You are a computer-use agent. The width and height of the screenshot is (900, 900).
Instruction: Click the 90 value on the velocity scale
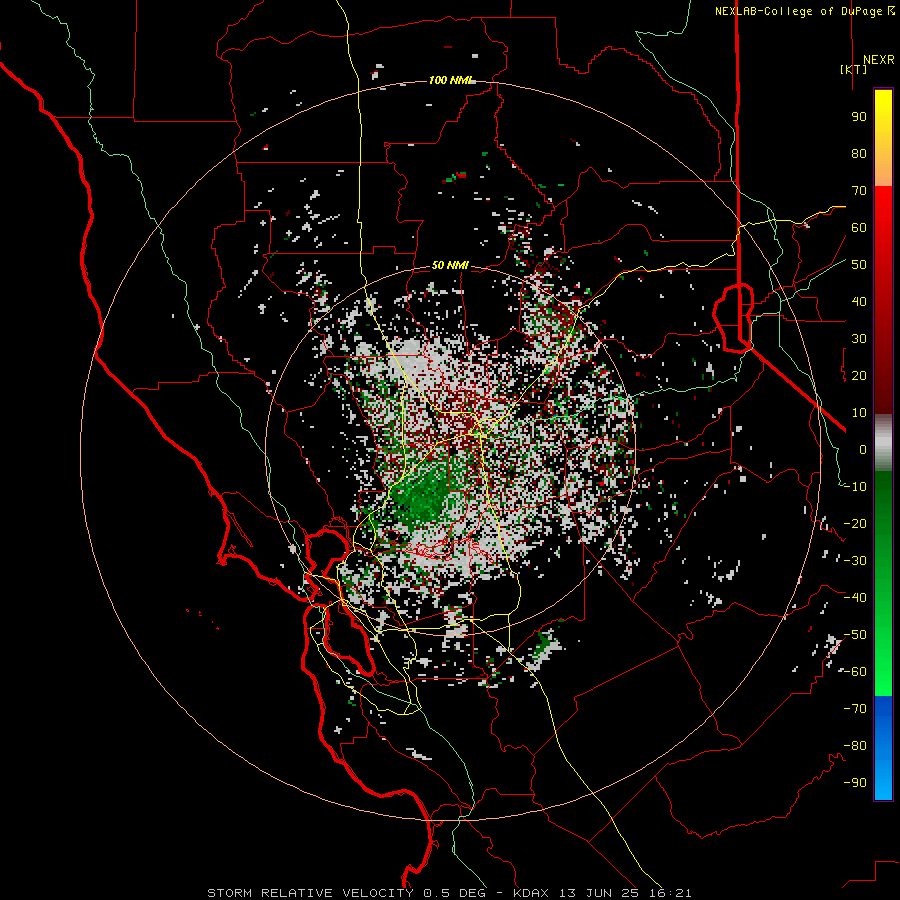pos(859,117)
